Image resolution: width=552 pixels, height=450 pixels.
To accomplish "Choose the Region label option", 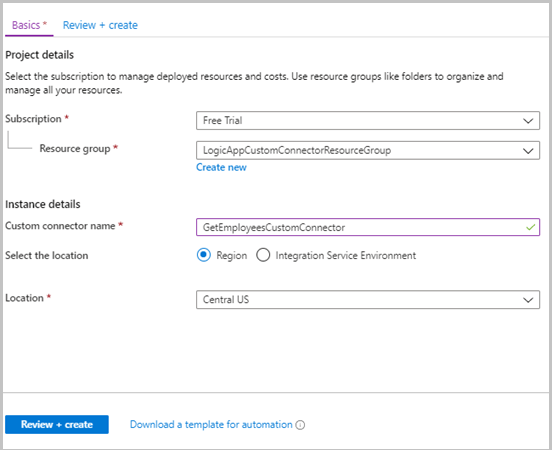I will (x=231, y=256).
